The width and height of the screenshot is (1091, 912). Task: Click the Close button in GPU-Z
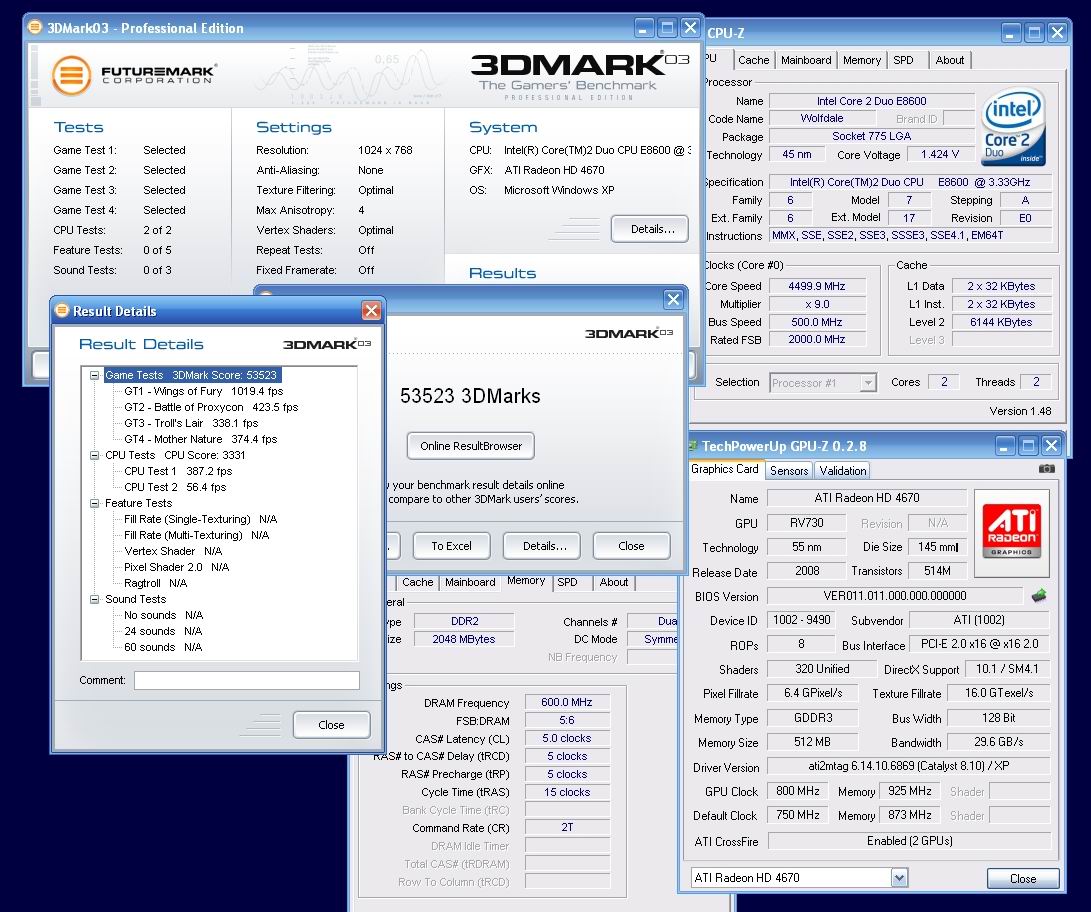(x=1023, y=879)
